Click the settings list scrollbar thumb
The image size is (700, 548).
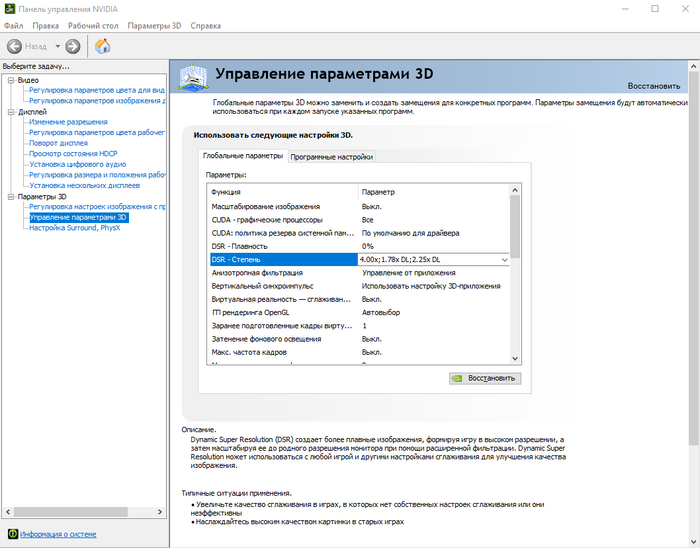click(515, 227)
